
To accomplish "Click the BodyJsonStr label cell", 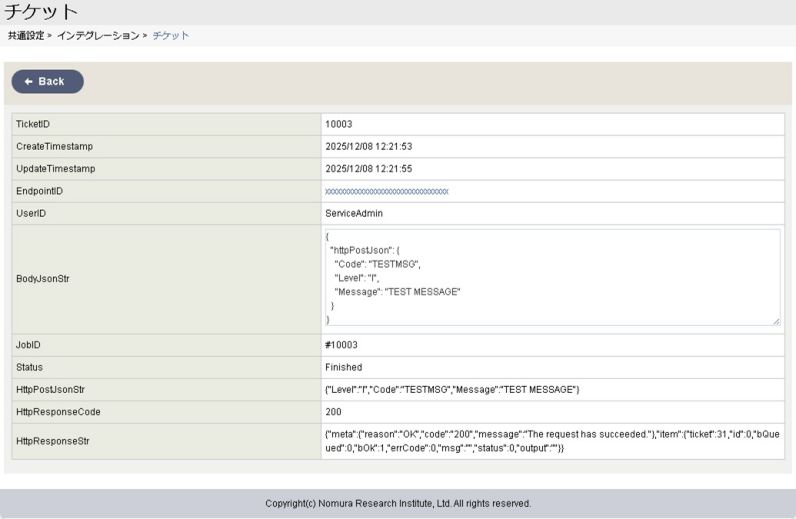I will [167, 279].
